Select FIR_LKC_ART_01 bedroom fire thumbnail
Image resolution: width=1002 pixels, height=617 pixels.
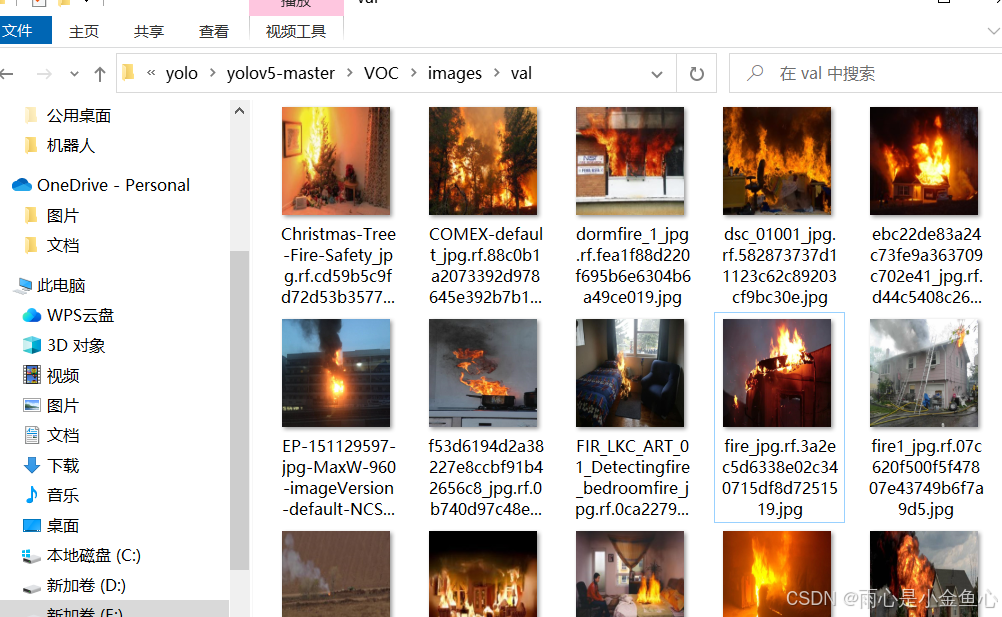click(x=630, y=373)
